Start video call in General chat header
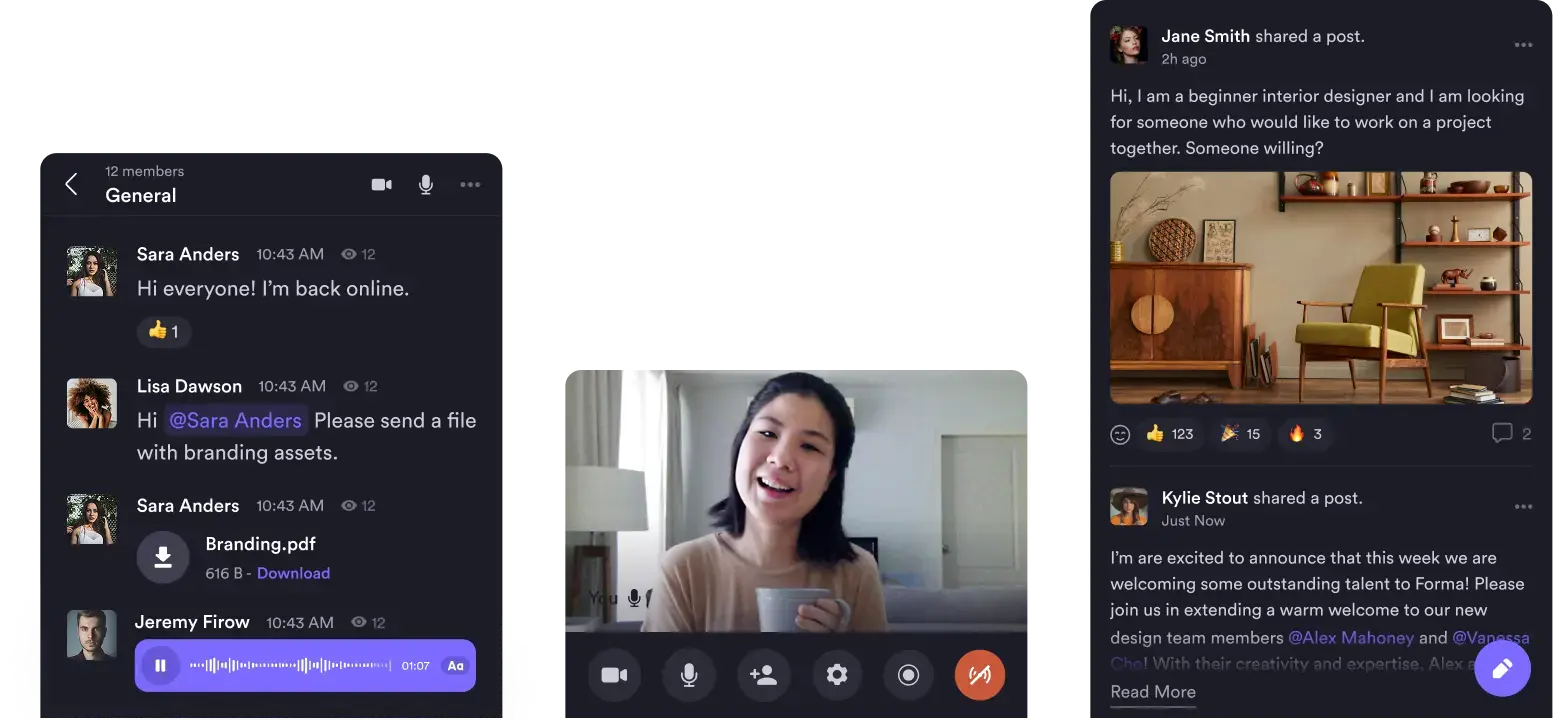Screen dimensions: 1553x720 [x=381, y=185]
